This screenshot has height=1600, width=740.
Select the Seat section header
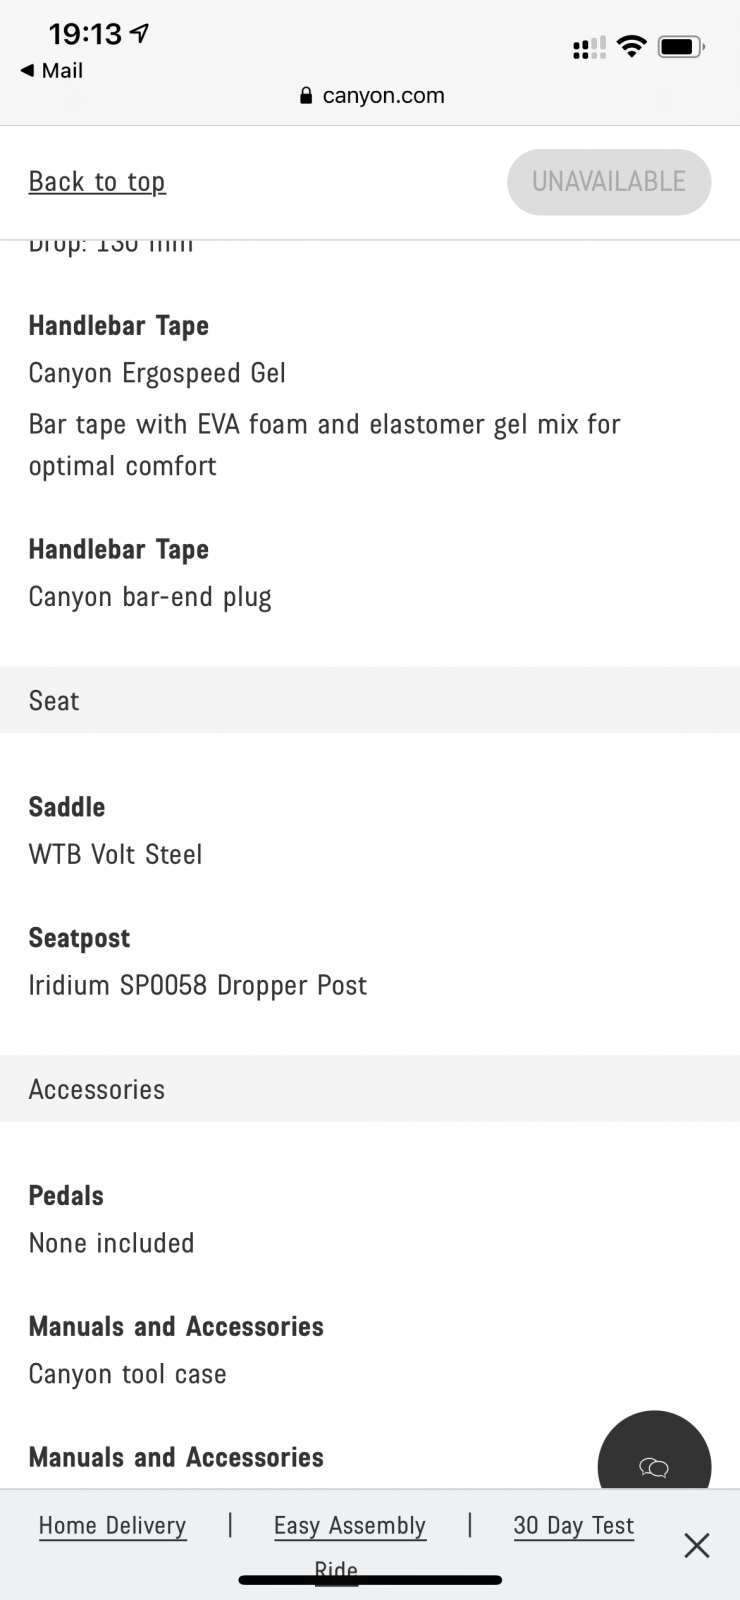click(370, 700)
